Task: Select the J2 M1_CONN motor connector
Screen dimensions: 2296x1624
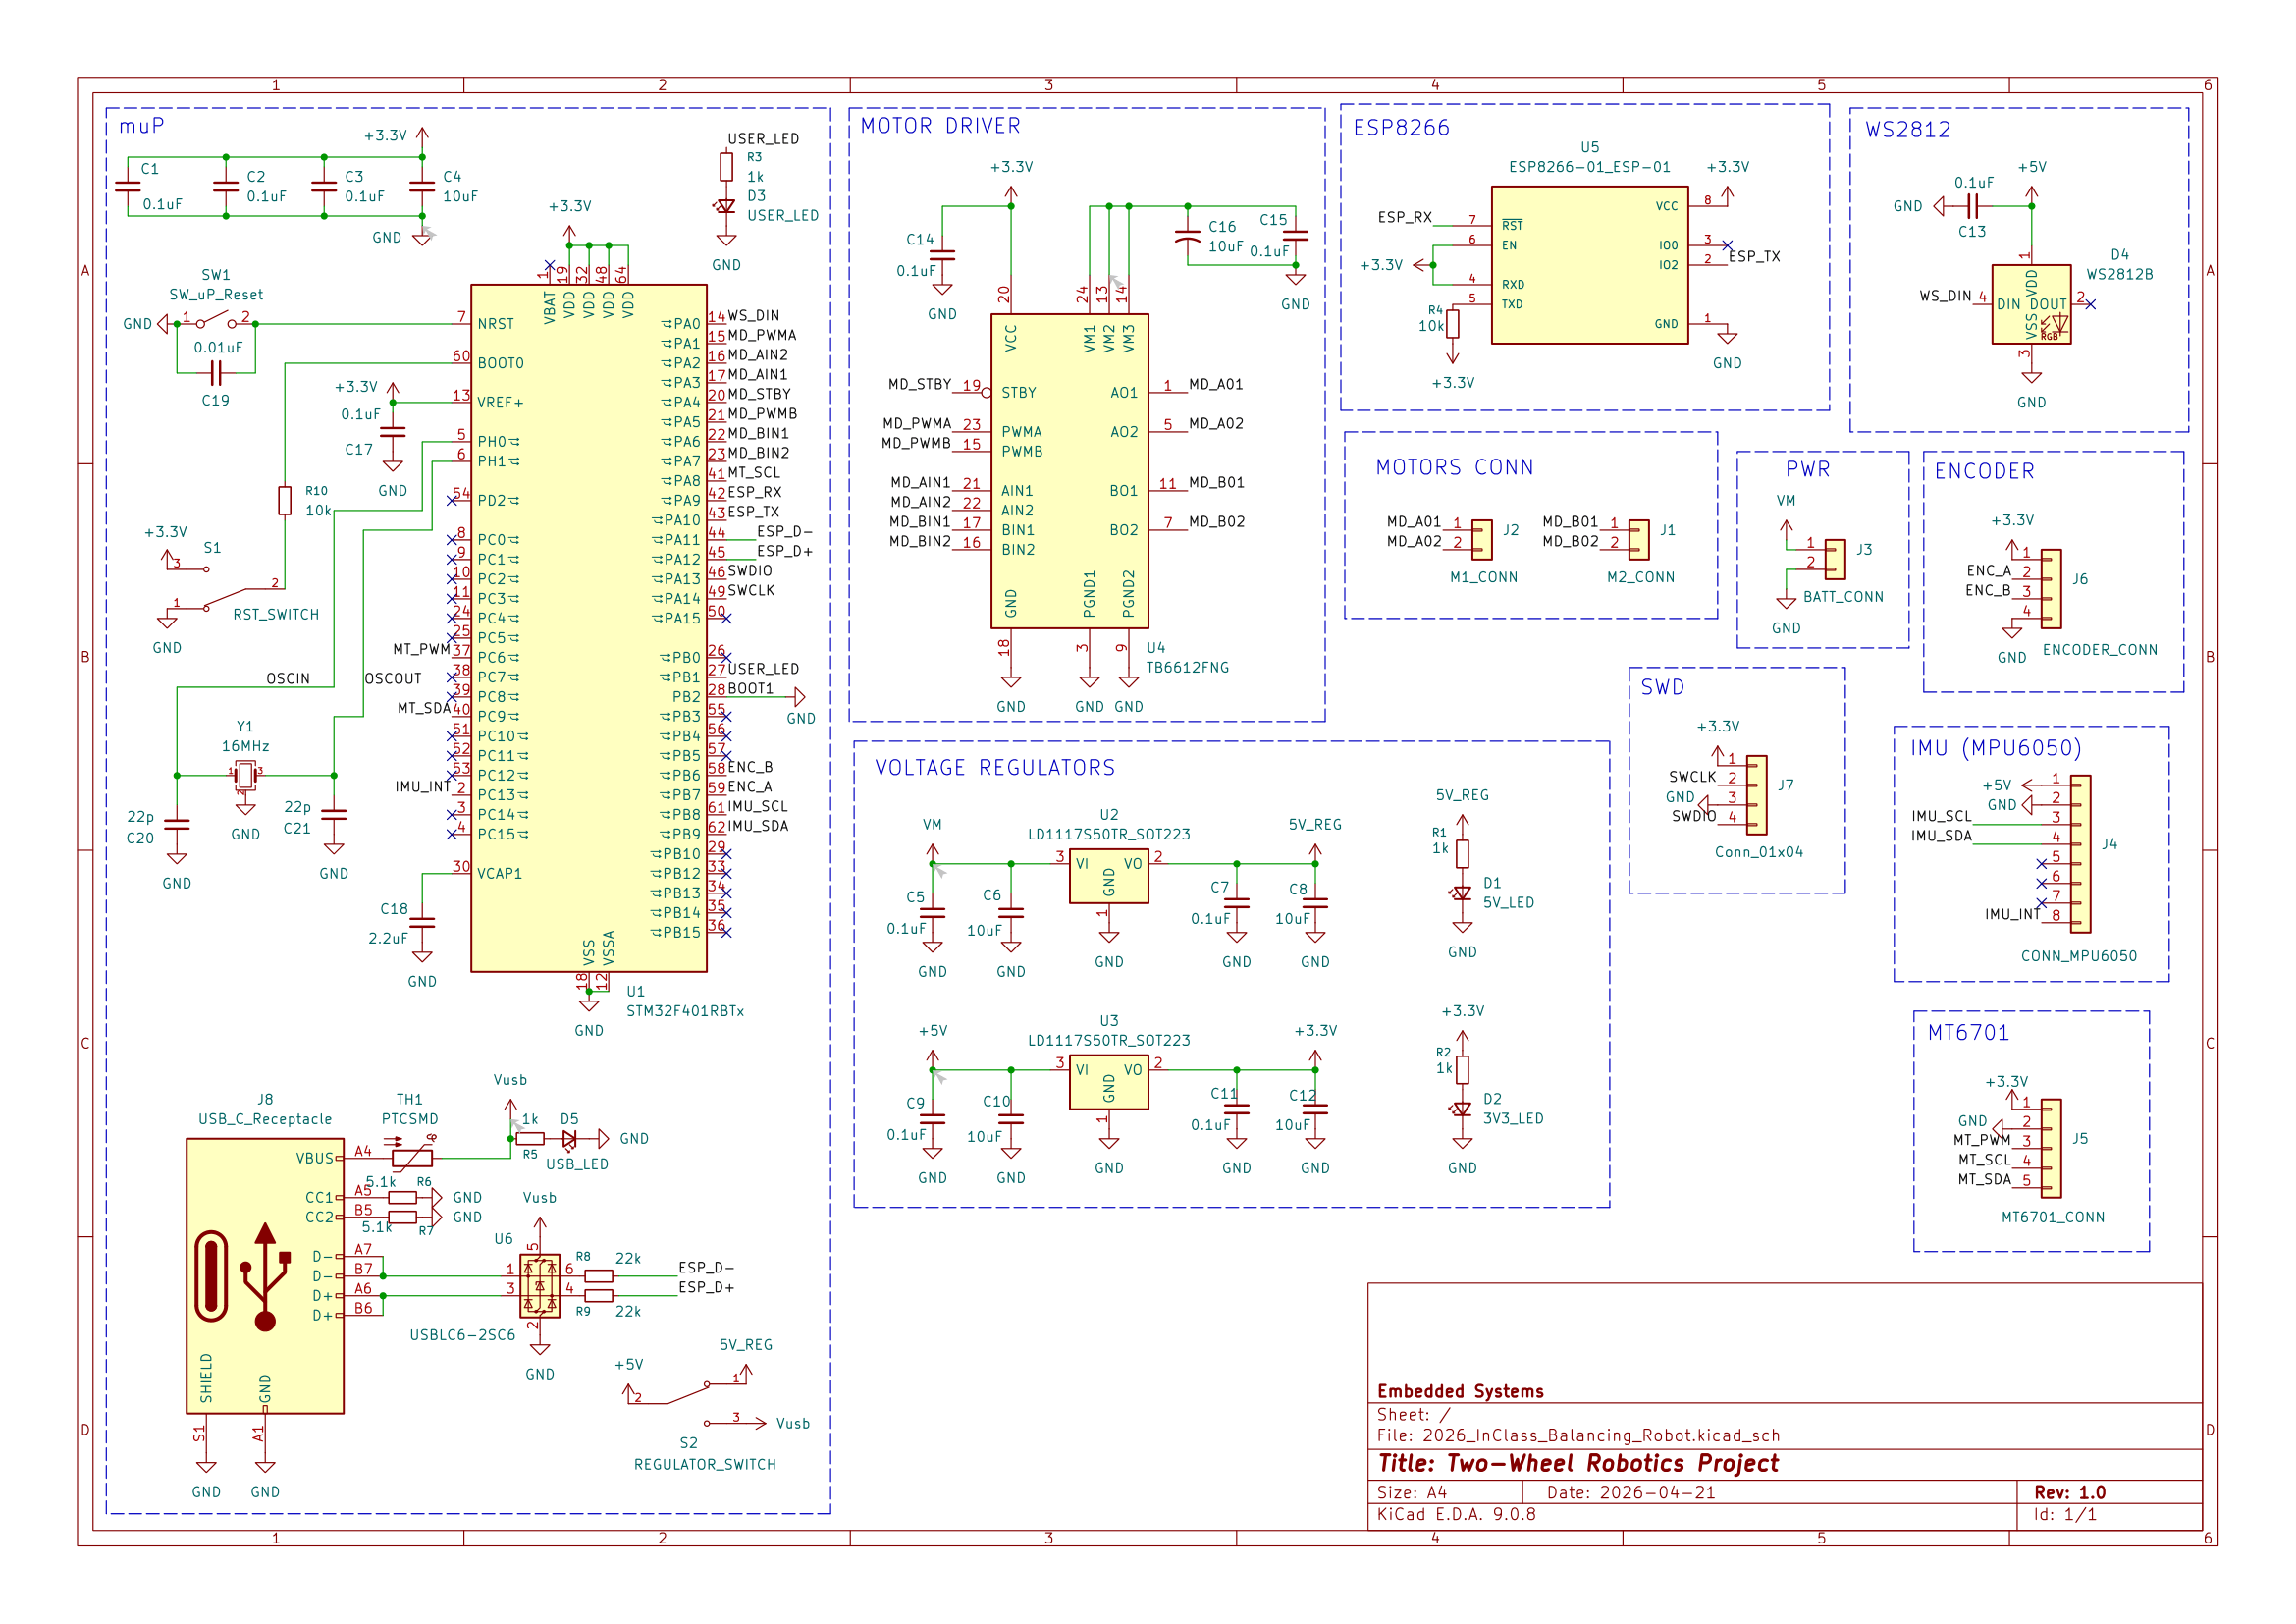Action: (1482, 540)
